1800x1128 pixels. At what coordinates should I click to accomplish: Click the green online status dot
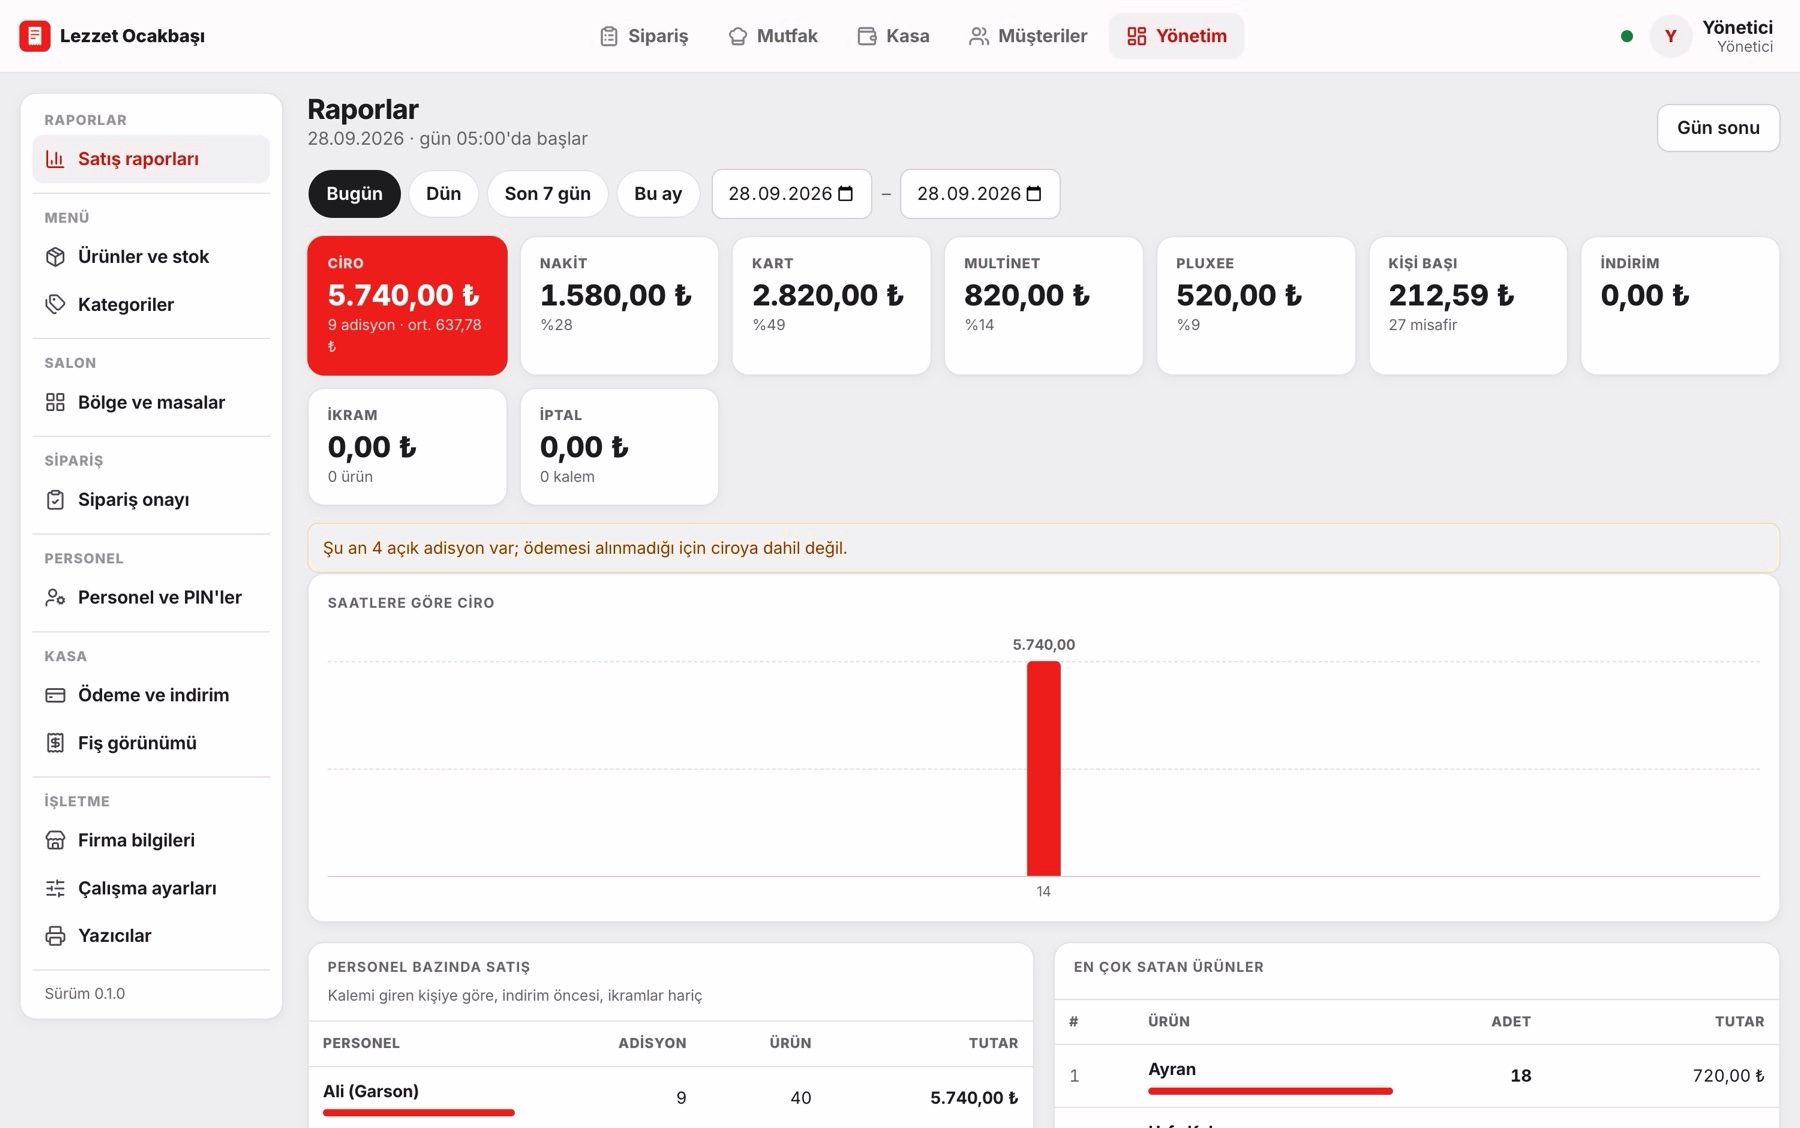[1627, 36]
